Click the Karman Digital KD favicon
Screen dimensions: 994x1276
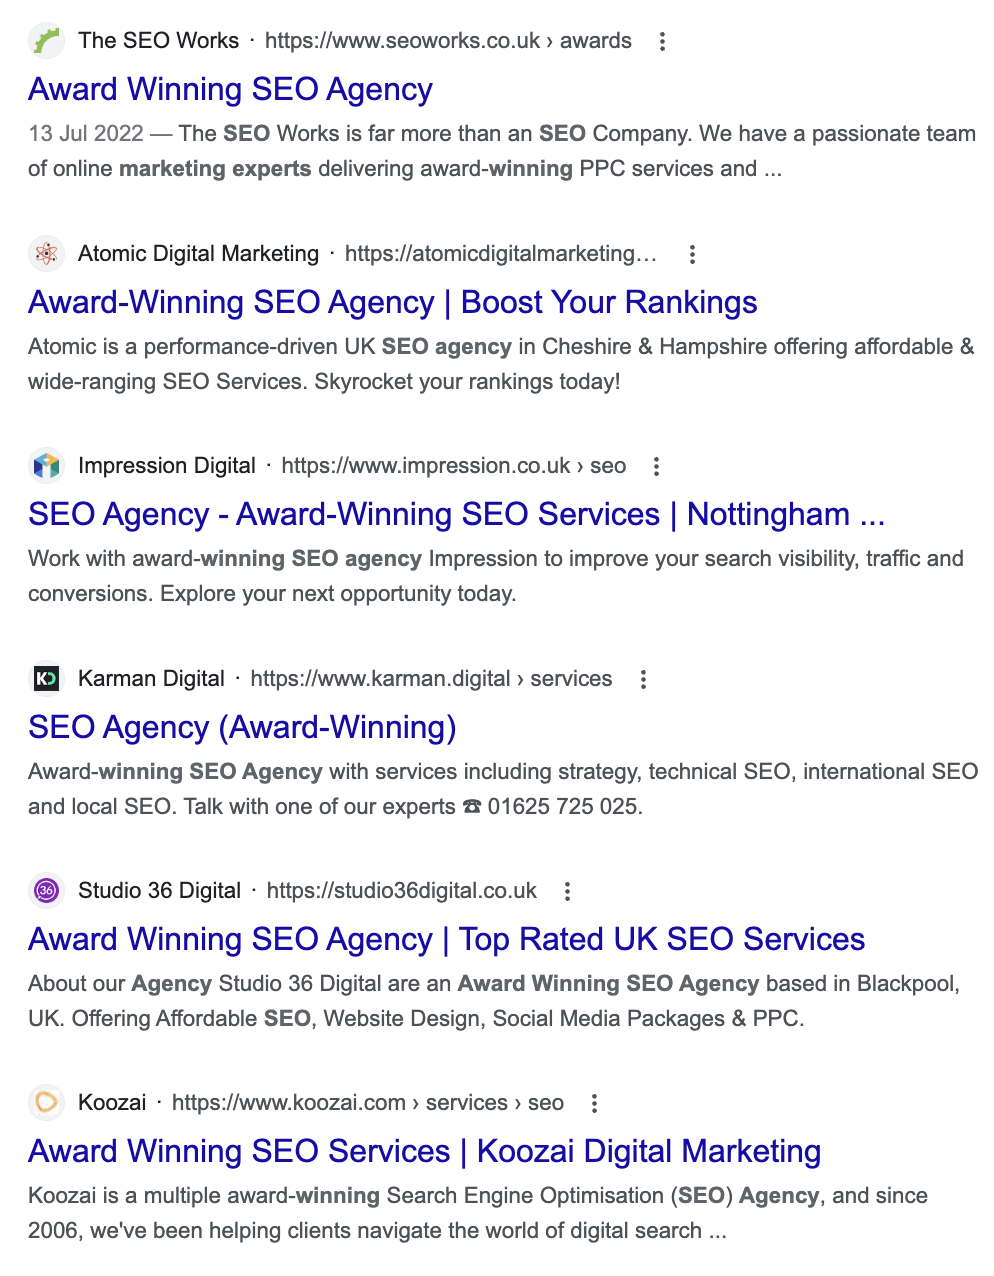[46, 678]
